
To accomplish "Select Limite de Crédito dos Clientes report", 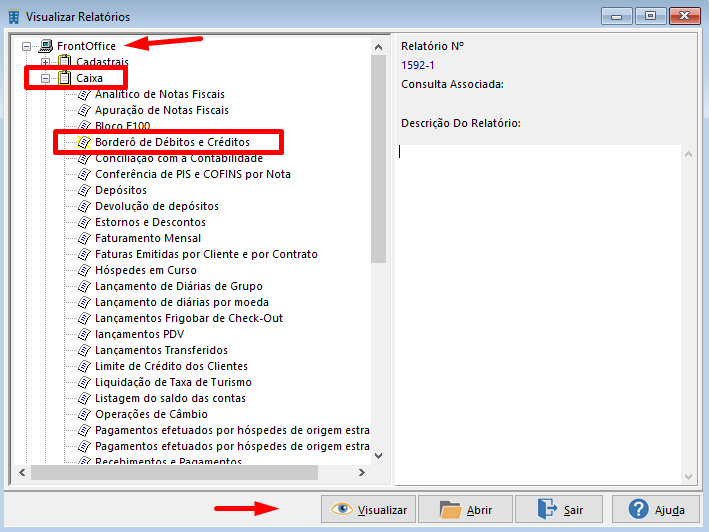I will click(x=171, y=366).
